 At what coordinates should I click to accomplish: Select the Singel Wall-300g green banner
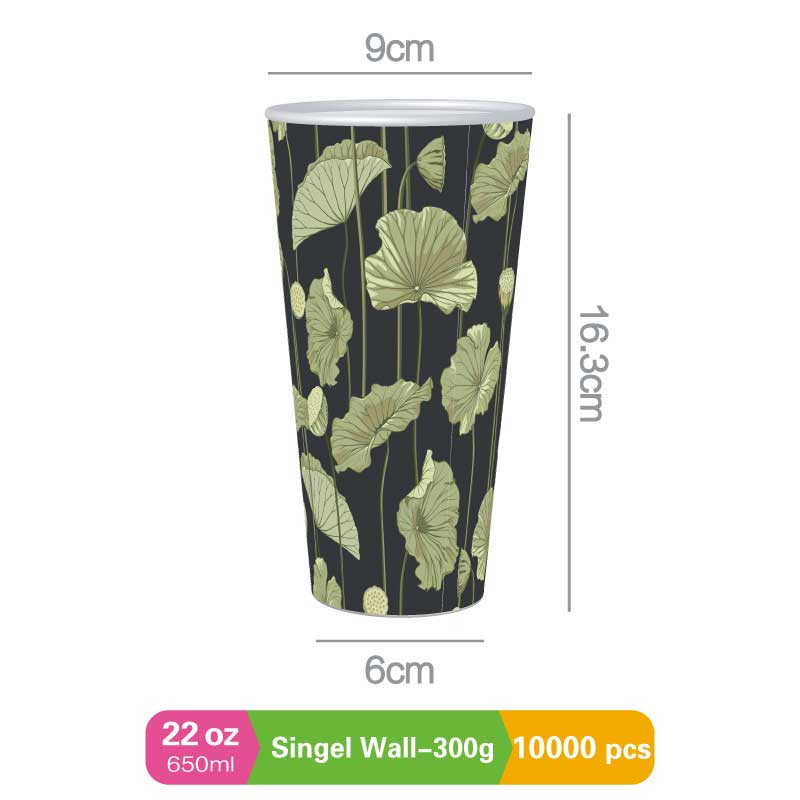tap(382, 748)
